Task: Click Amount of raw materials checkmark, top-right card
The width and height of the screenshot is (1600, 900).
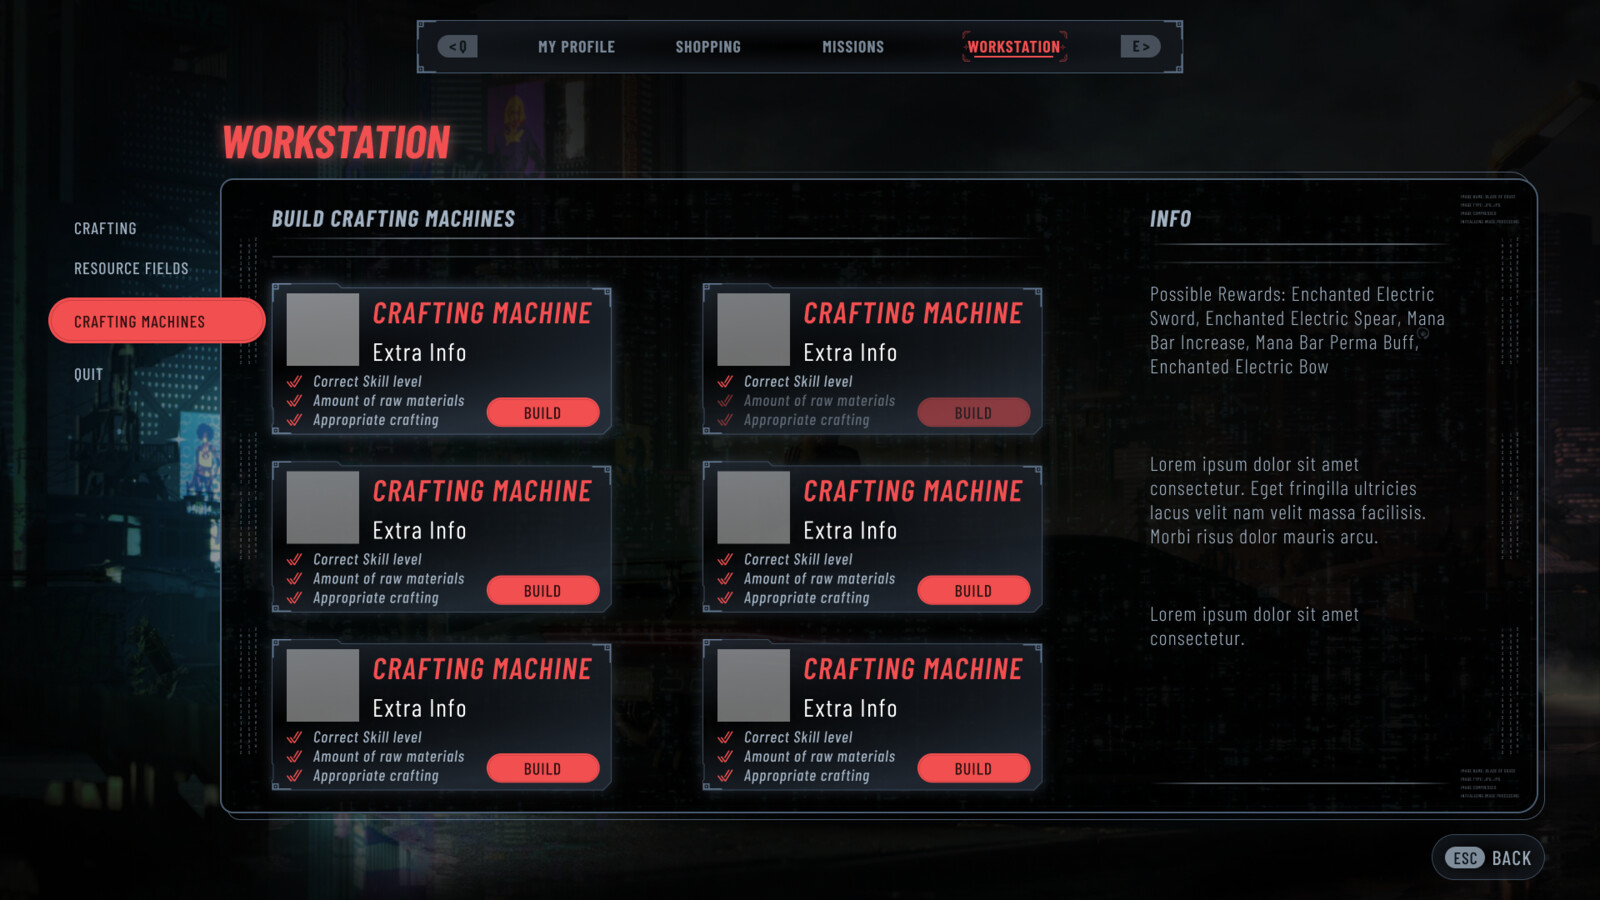Action: (726, 400)
